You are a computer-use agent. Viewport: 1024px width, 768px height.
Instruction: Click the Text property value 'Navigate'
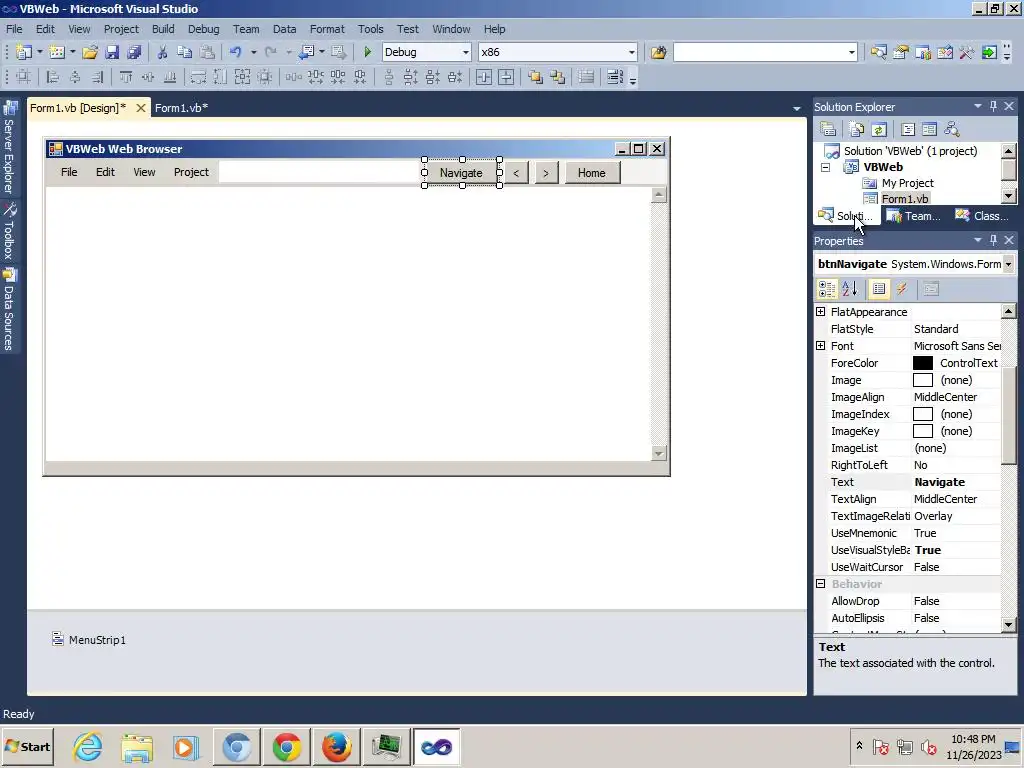(x=939, y=482)
